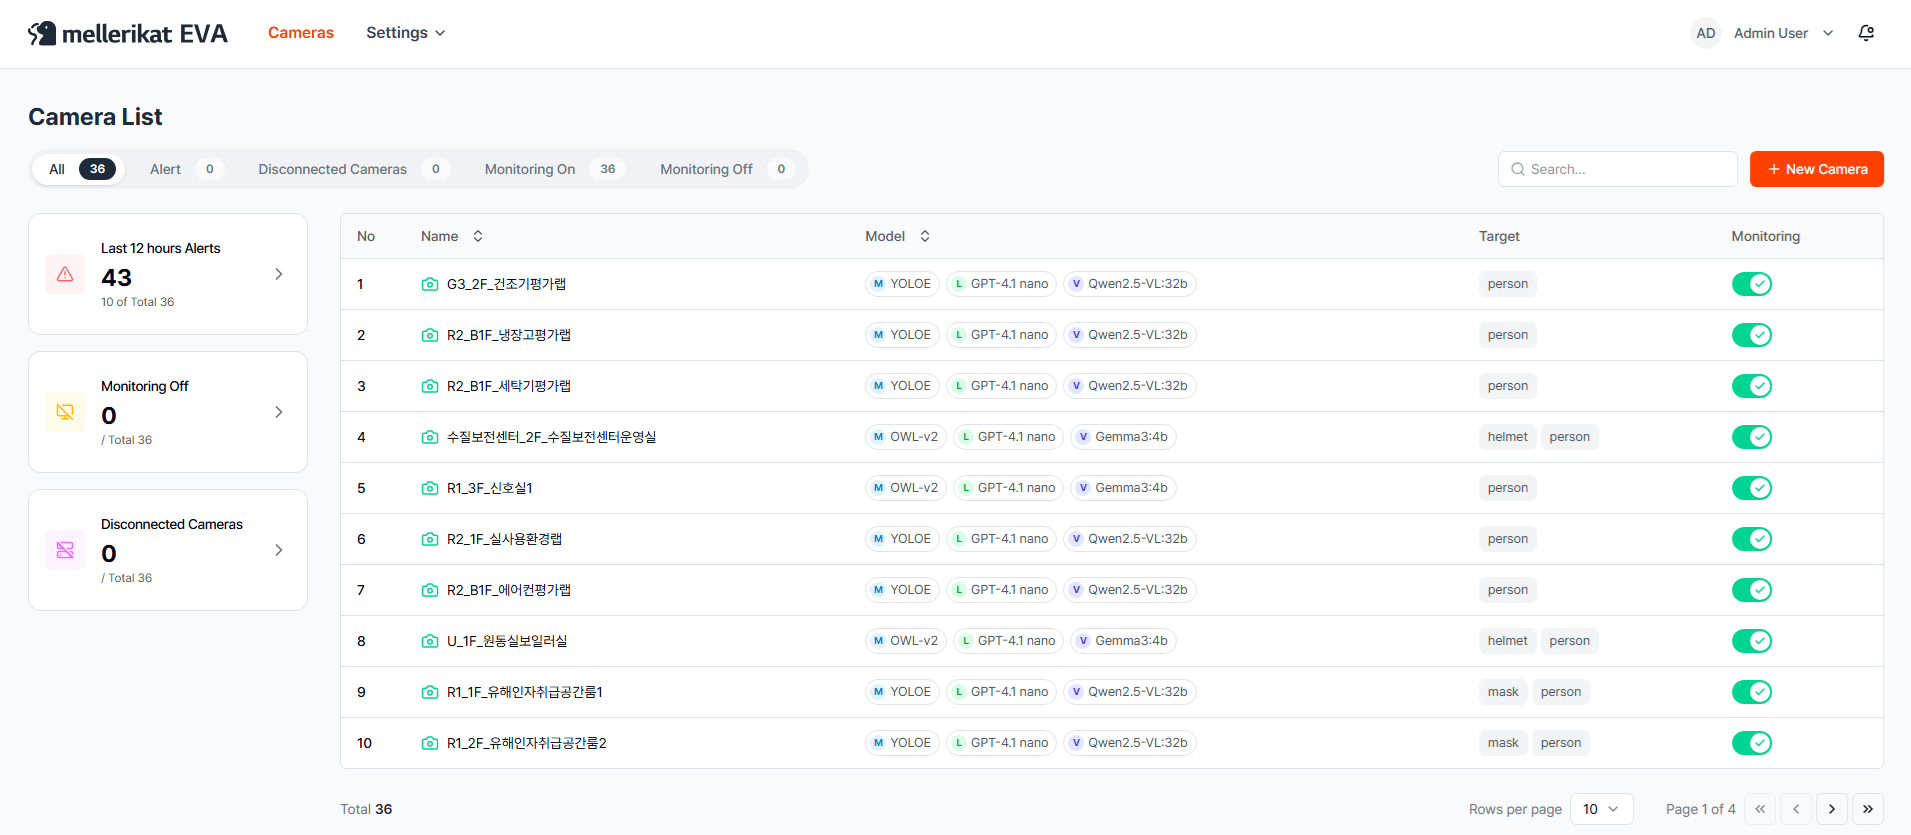Click camera icon for R1_1F_유해인자취급공간룸1

430,692
